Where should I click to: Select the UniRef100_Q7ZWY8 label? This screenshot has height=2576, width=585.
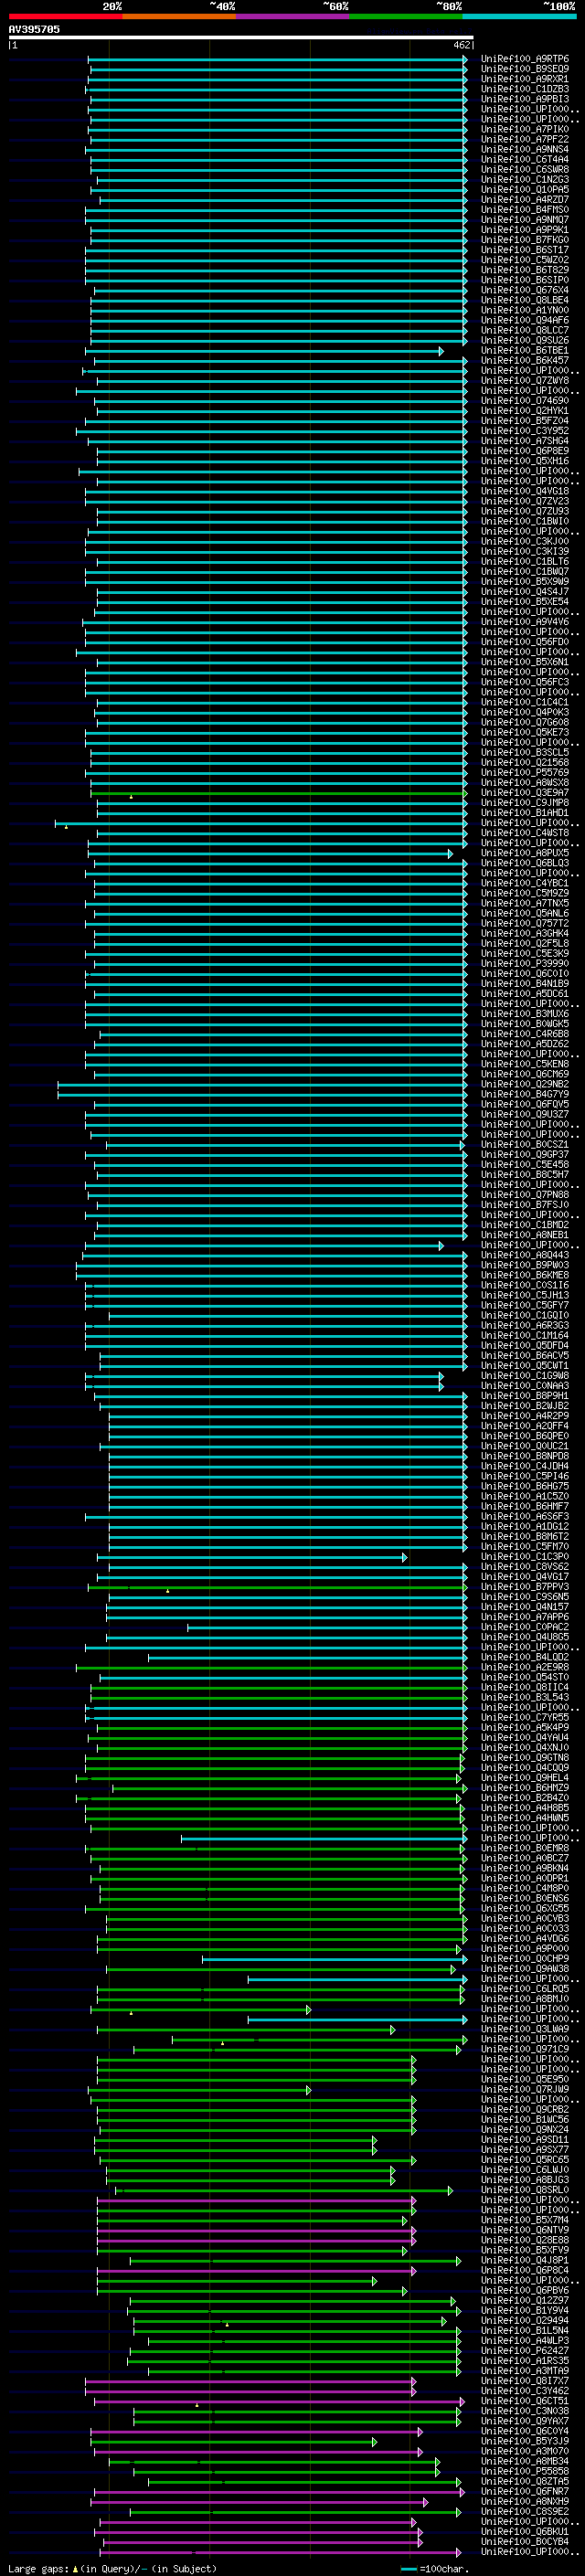(525, 380)
